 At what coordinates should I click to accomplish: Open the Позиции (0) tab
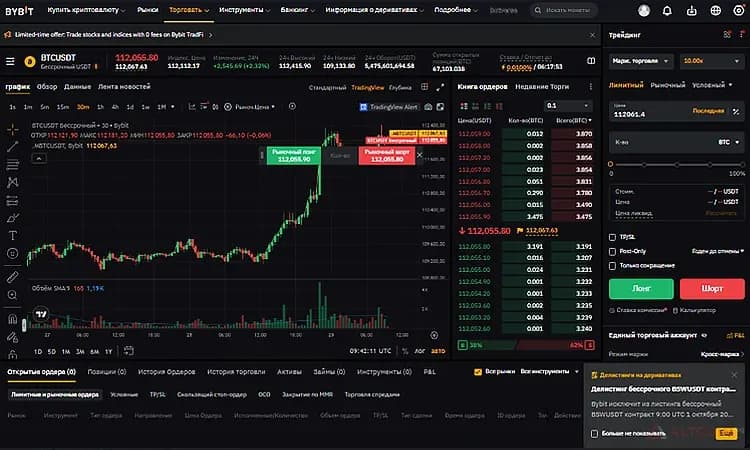click(107, 372)
